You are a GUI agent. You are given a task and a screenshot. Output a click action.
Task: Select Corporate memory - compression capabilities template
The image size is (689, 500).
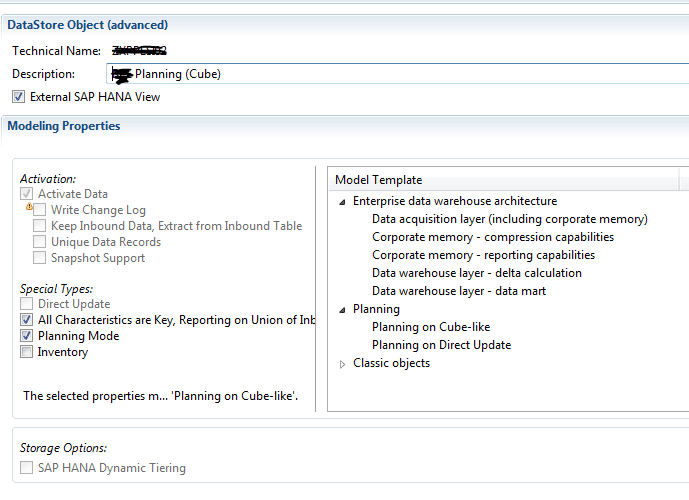click(x=492, y=237)
